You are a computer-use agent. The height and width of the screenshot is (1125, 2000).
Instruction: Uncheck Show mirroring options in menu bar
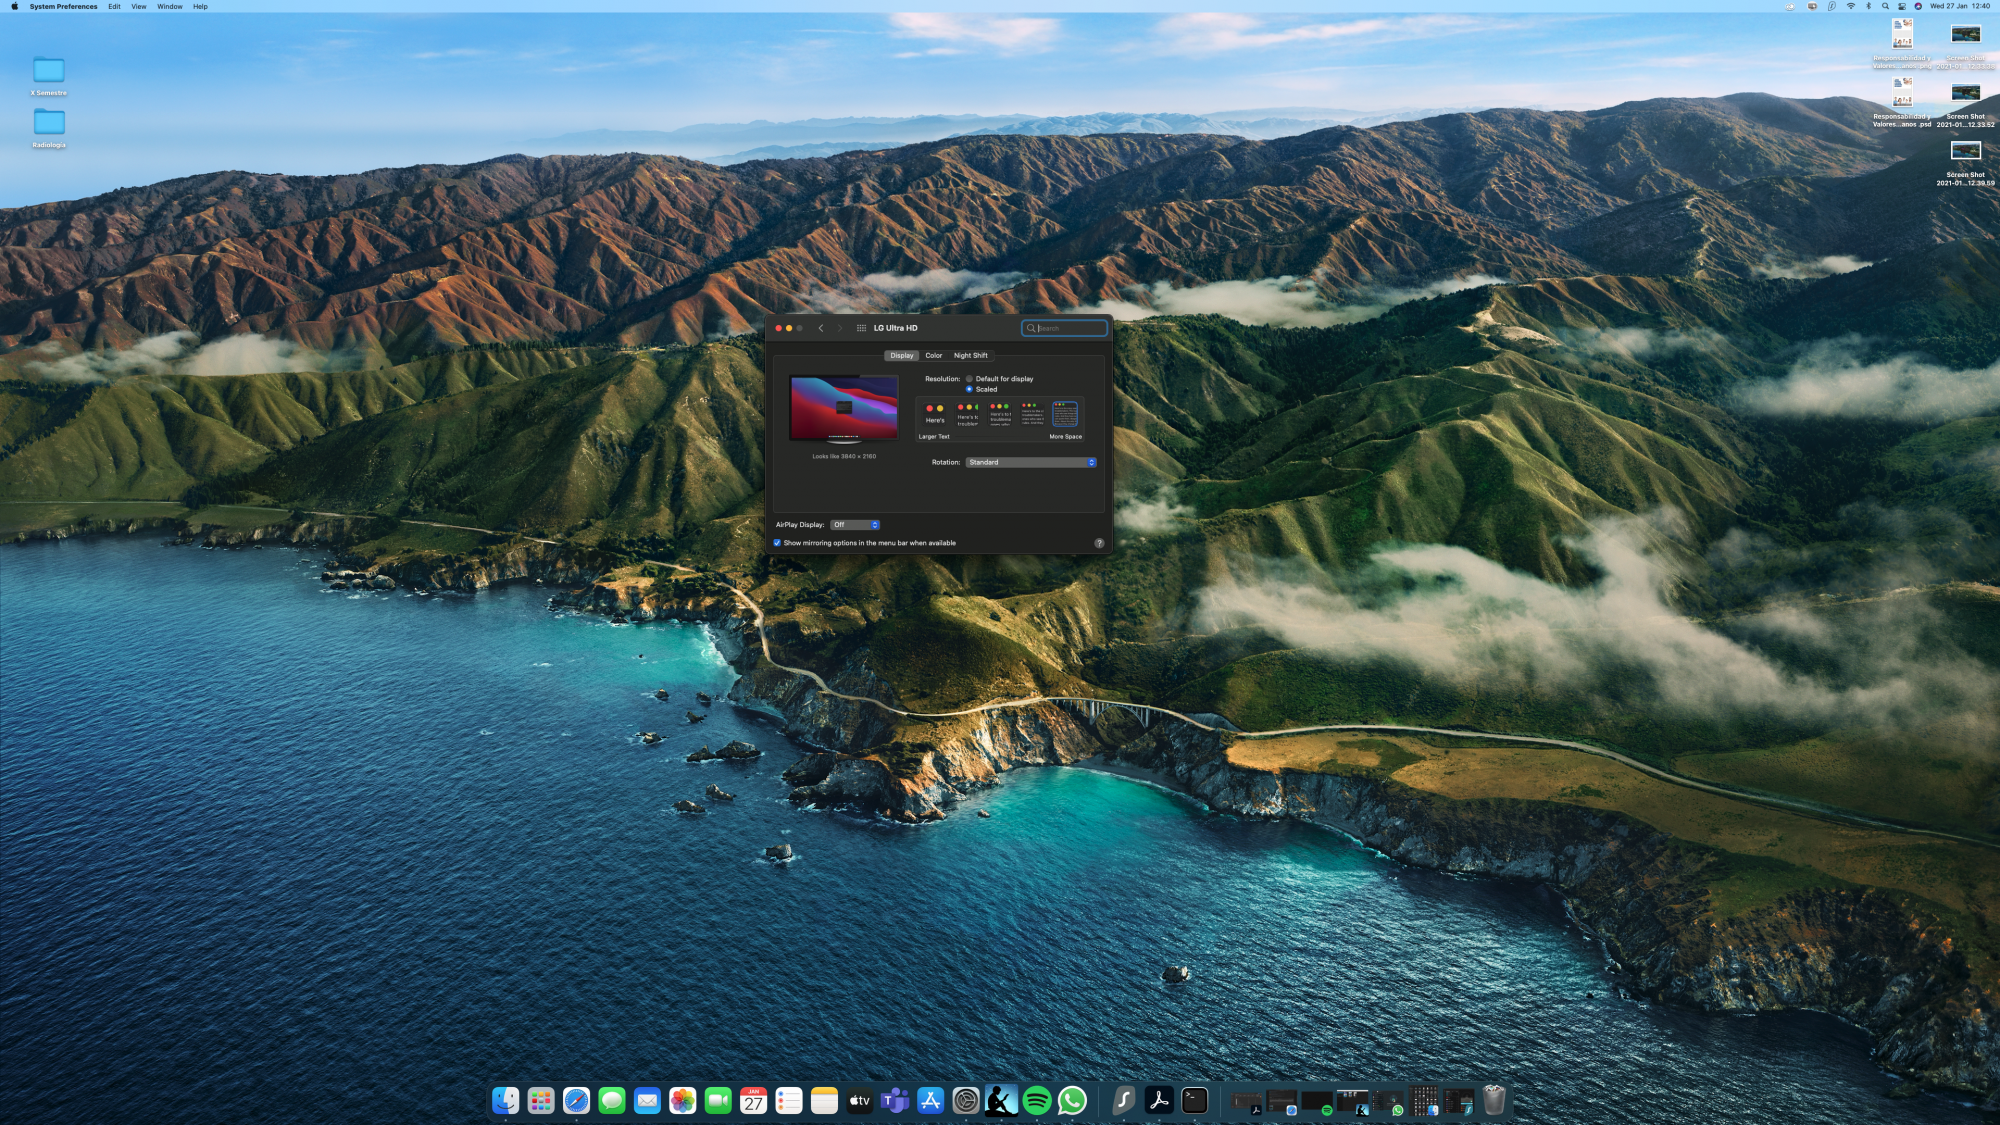(777, 543)
